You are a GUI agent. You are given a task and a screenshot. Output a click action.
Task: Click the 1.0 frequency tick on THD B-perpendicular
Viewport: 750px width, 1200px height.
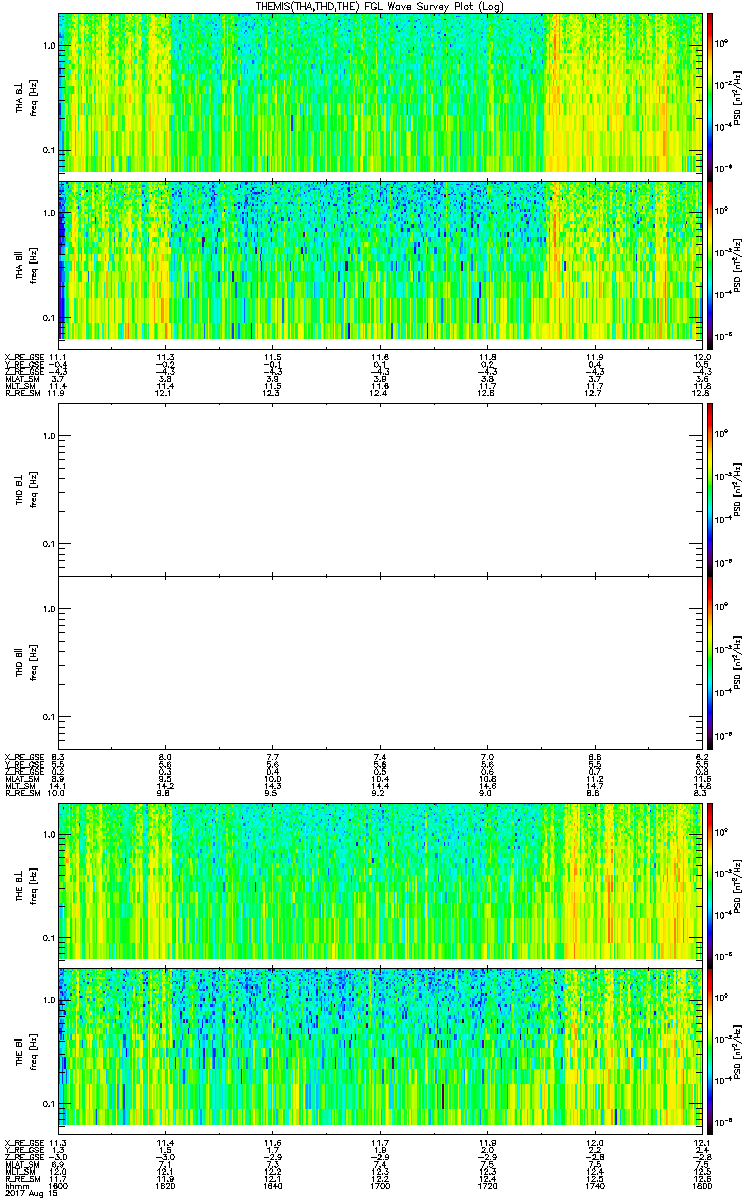click(48, 436)
